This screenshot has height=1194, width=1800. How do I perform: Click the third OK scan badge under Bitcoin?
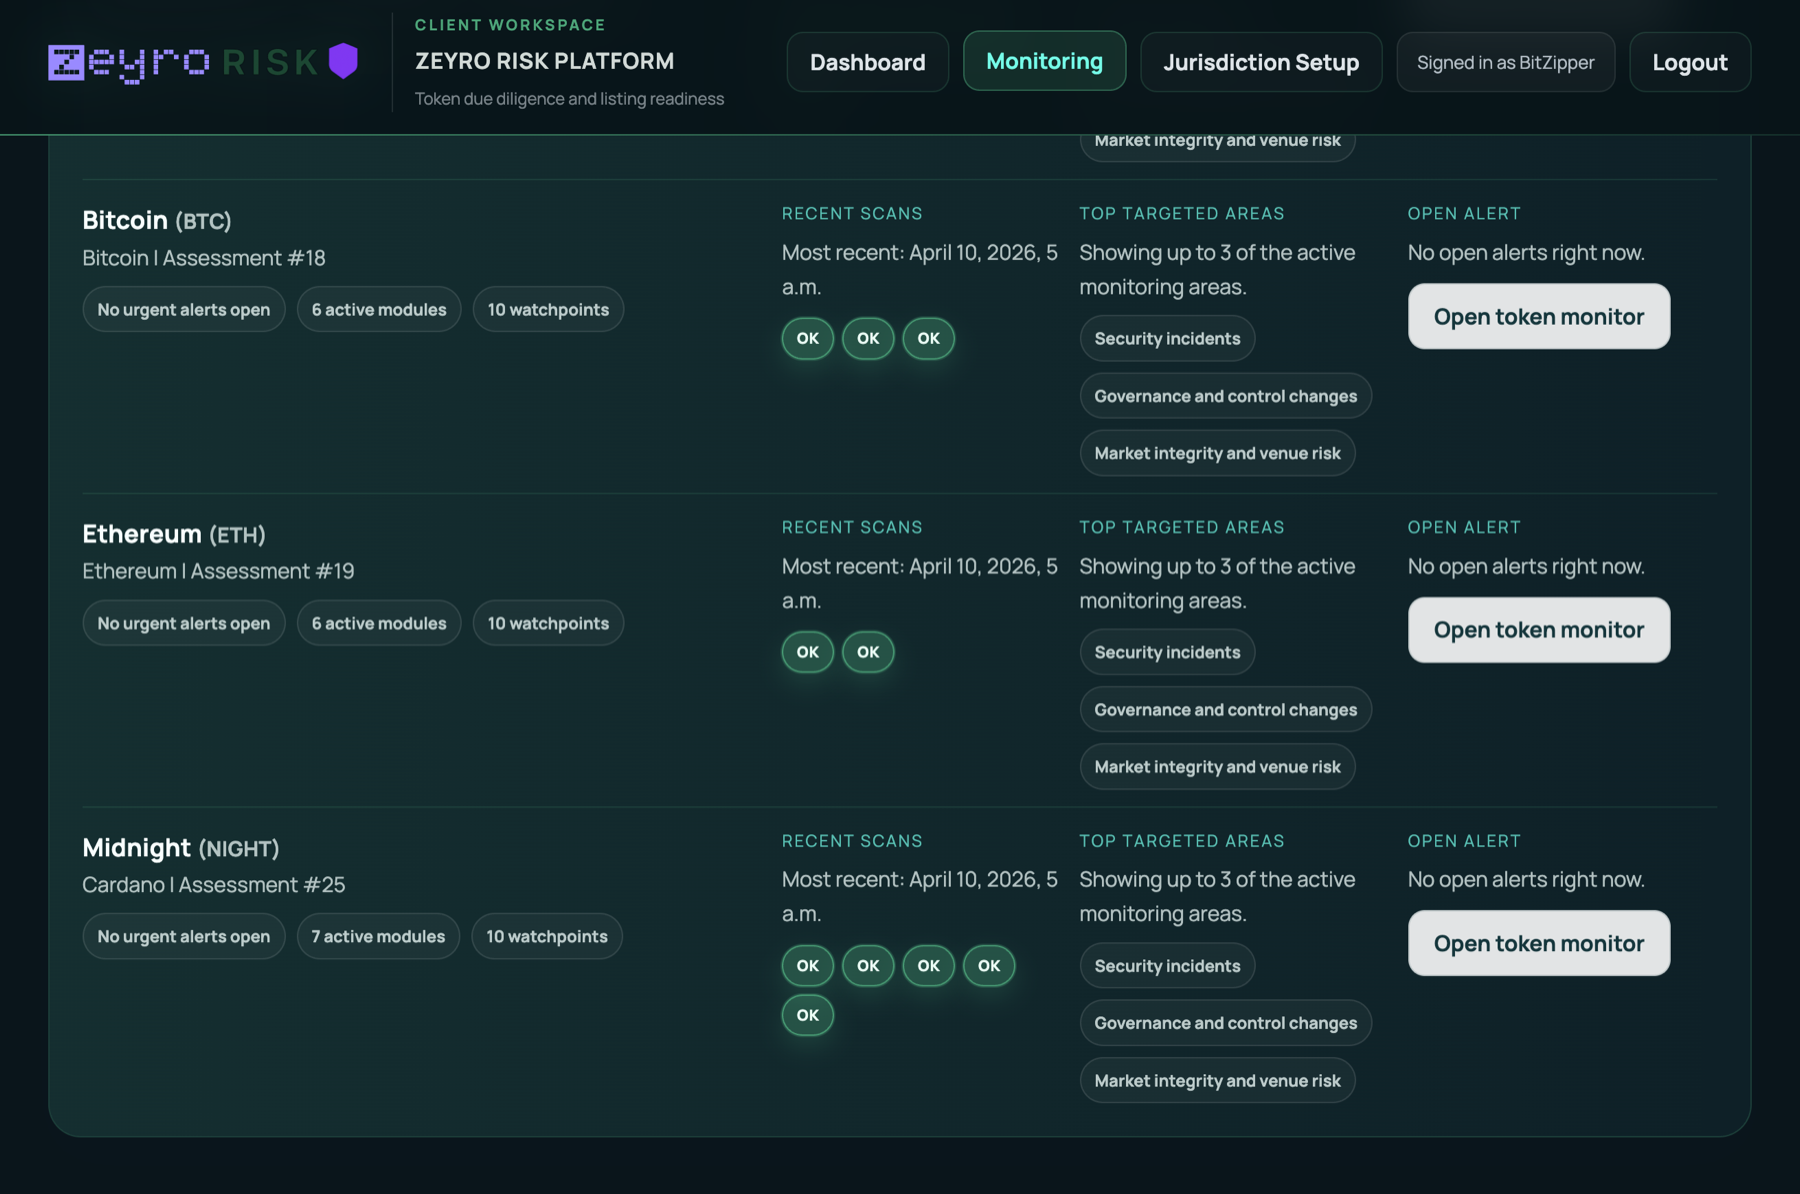click(928, 338)
